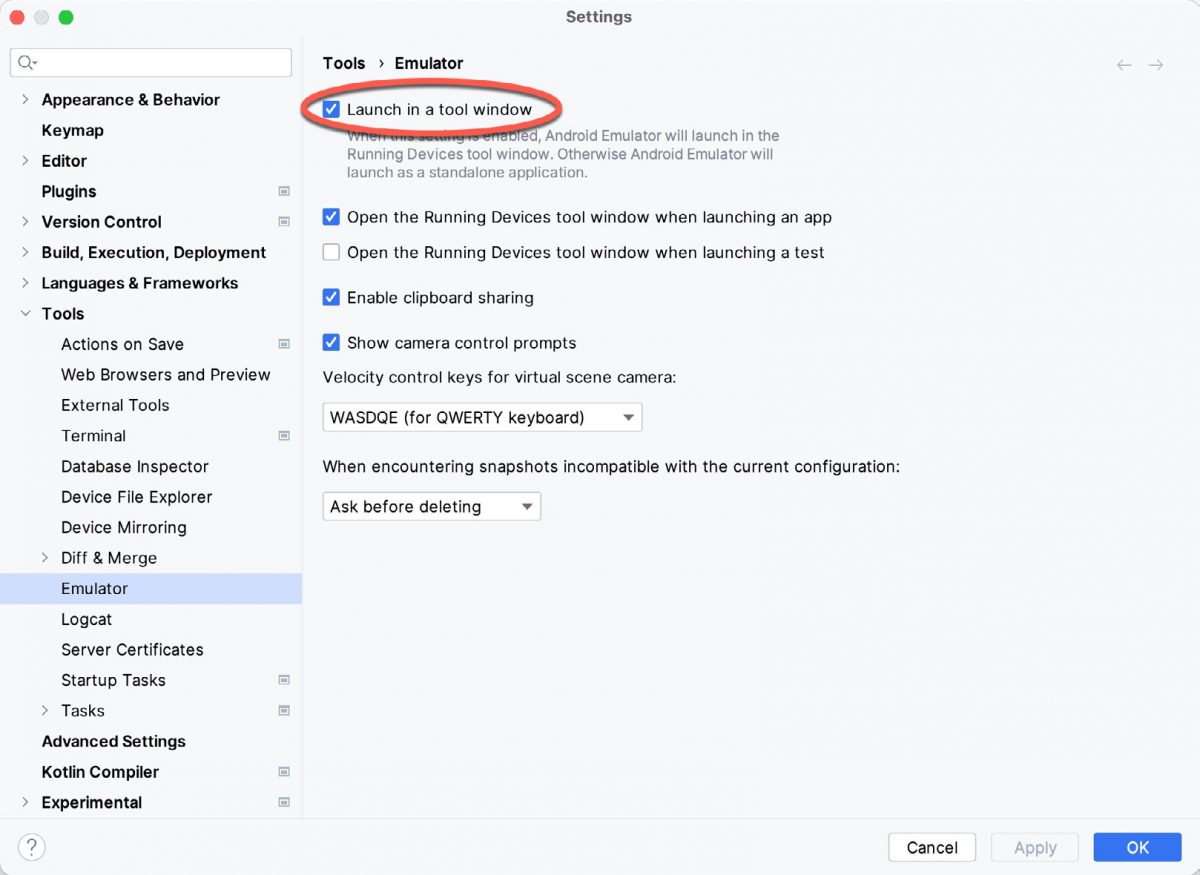Expand the Appearance & Behavior section
The width and height of the screenshot is (1200, 875).
pyautogui.click(x=24, y=99)
